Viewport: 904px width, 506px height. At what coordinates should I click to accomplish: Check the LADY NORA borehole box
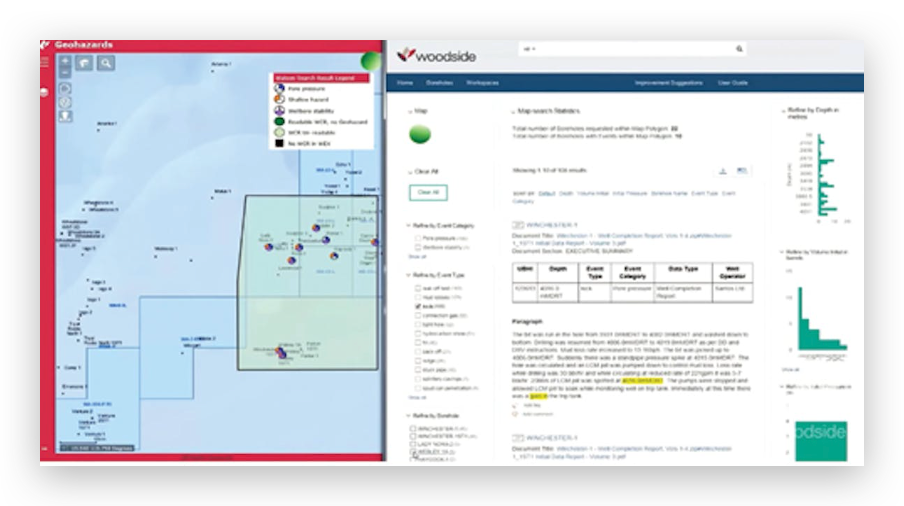[413, 444]
